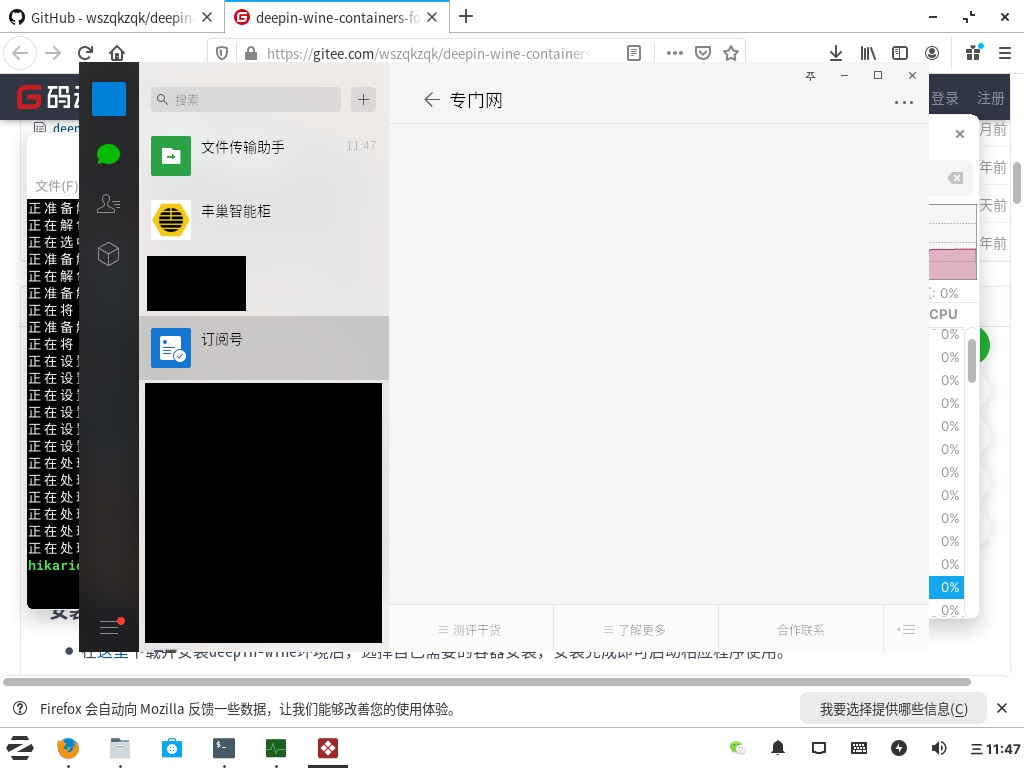1024x768 pixels.
Task: Switch to the GitHub browser tab
Action: 110,17
